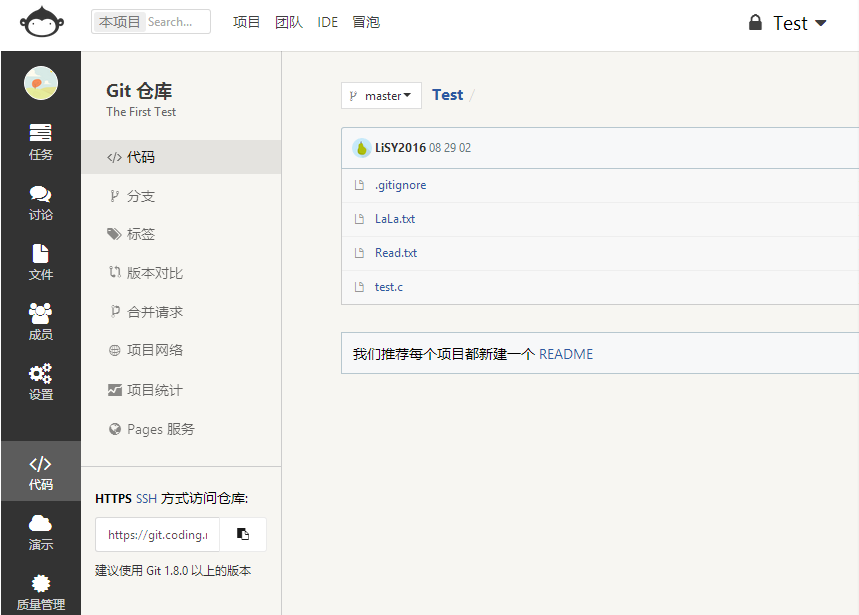Copy repository URL with clipboard icon
Screen dimensions: 859x615
[x=243, y=534]
